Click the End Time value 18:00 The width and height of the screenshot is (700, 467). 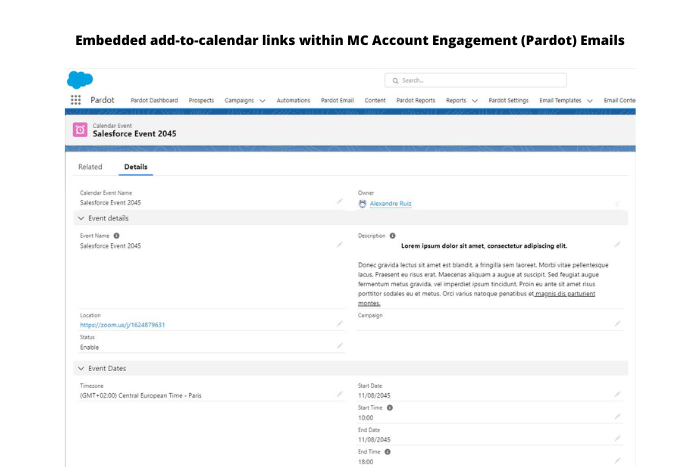pos(366,462)
